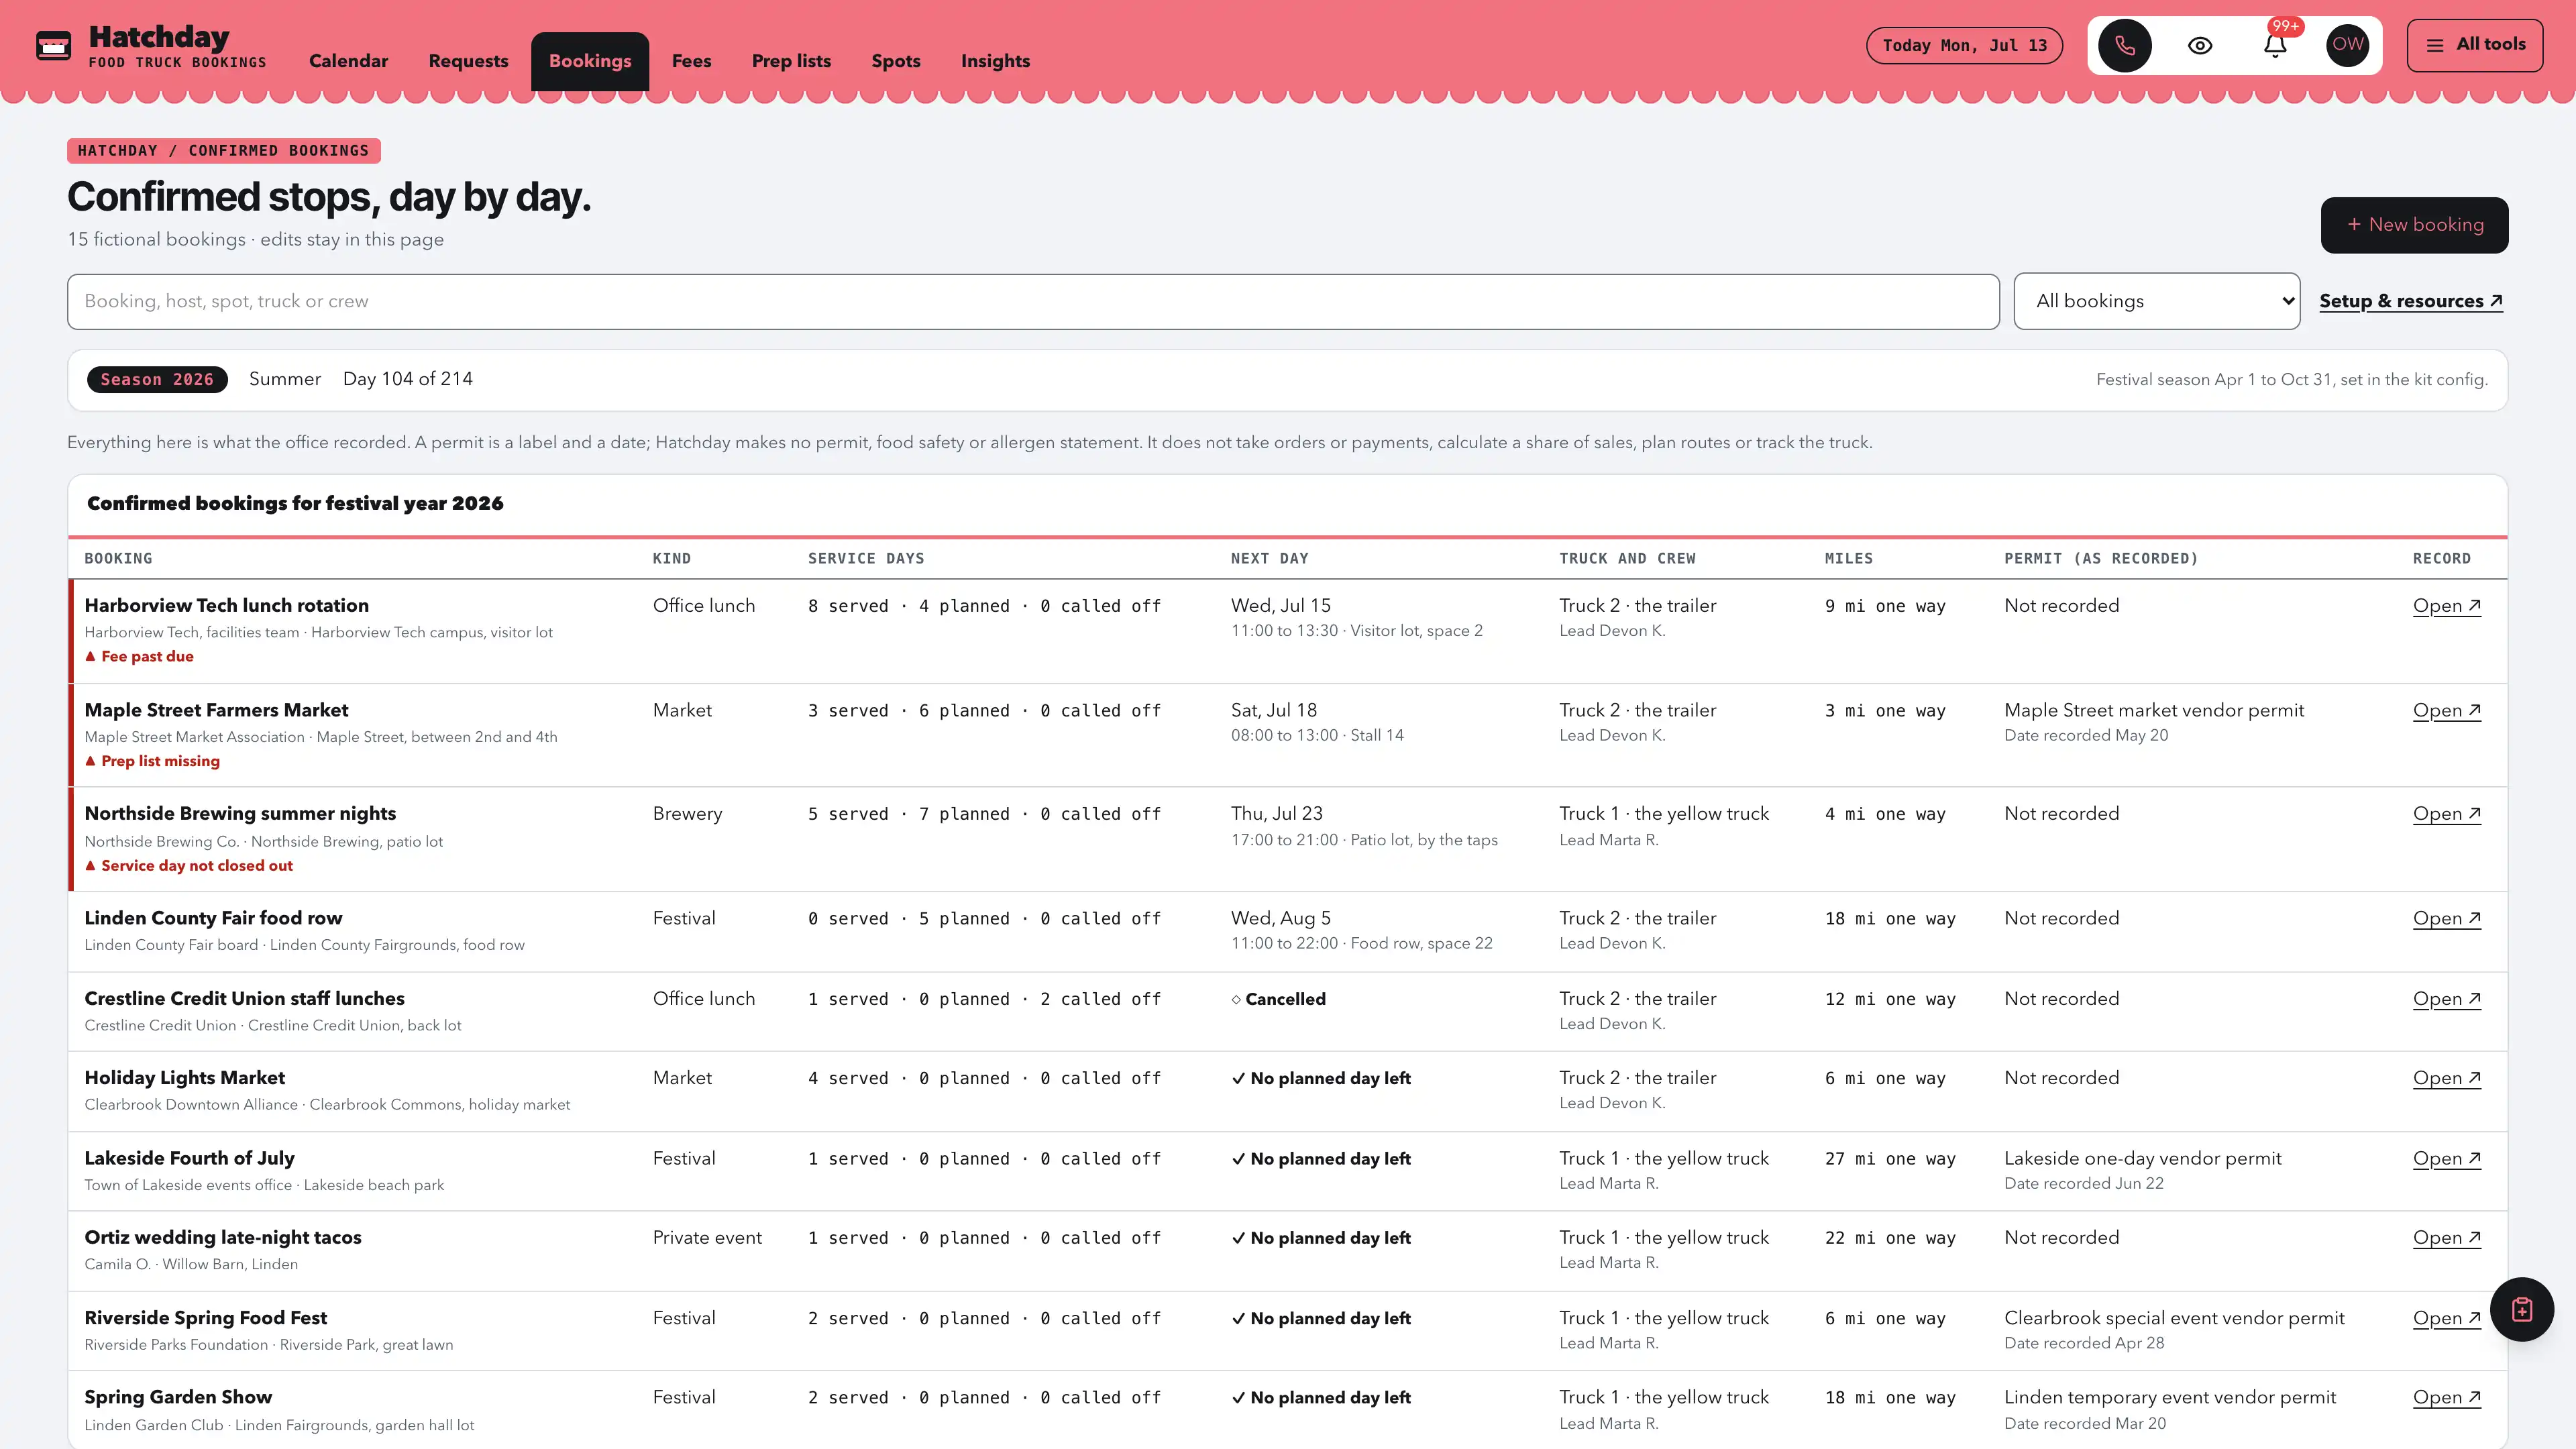Click the Harborview Tech lunch rotation title
Viewport: 2576px width, 1449px height.
point(226,605)
